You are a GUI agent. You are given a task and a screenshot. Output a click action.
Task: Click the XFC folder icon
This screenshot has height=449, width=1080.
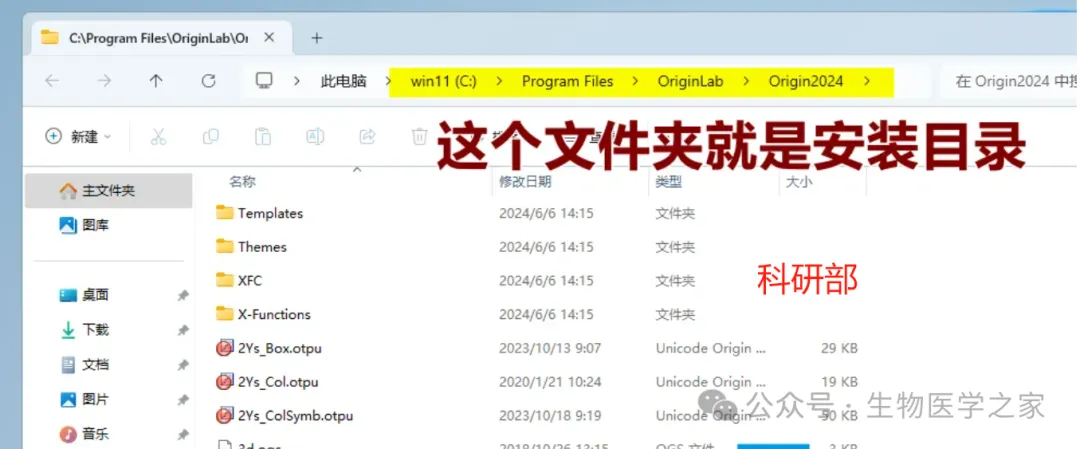225,280
